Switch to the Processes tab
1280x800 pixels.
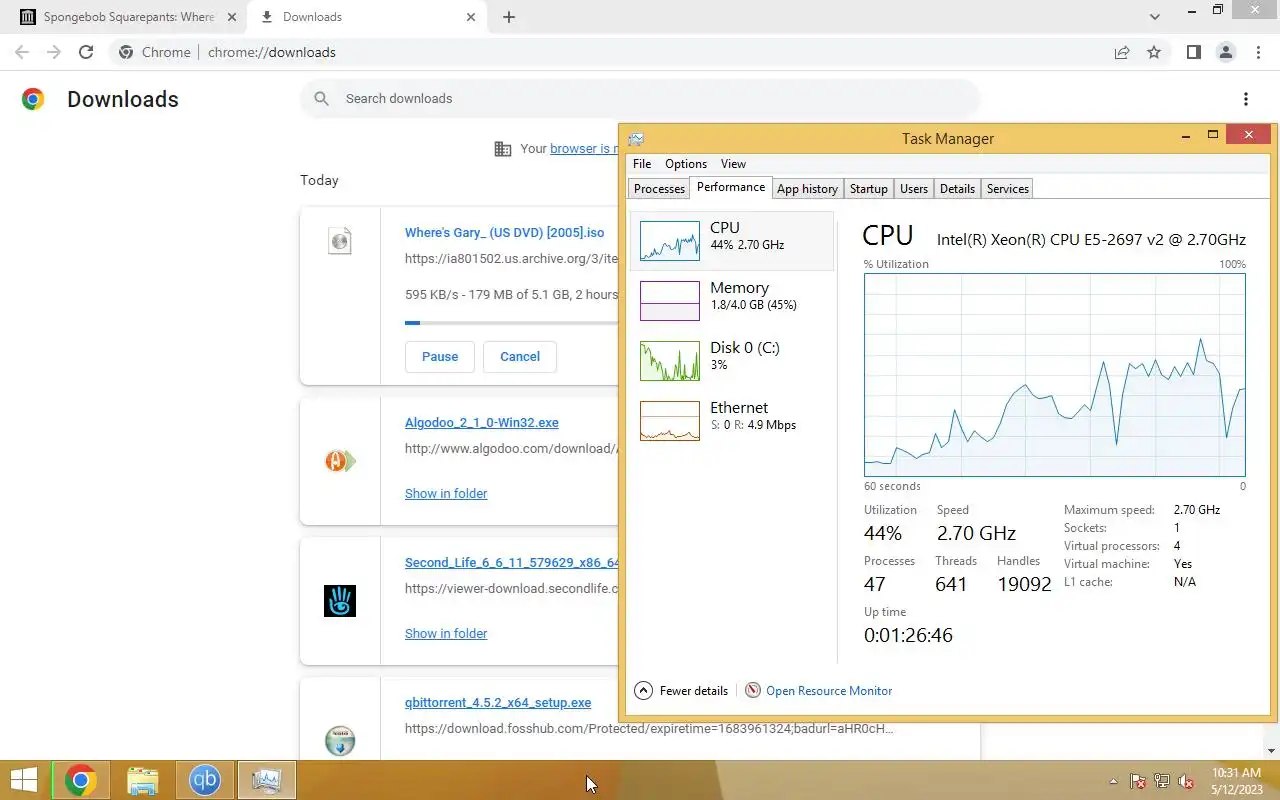point(659,189)
